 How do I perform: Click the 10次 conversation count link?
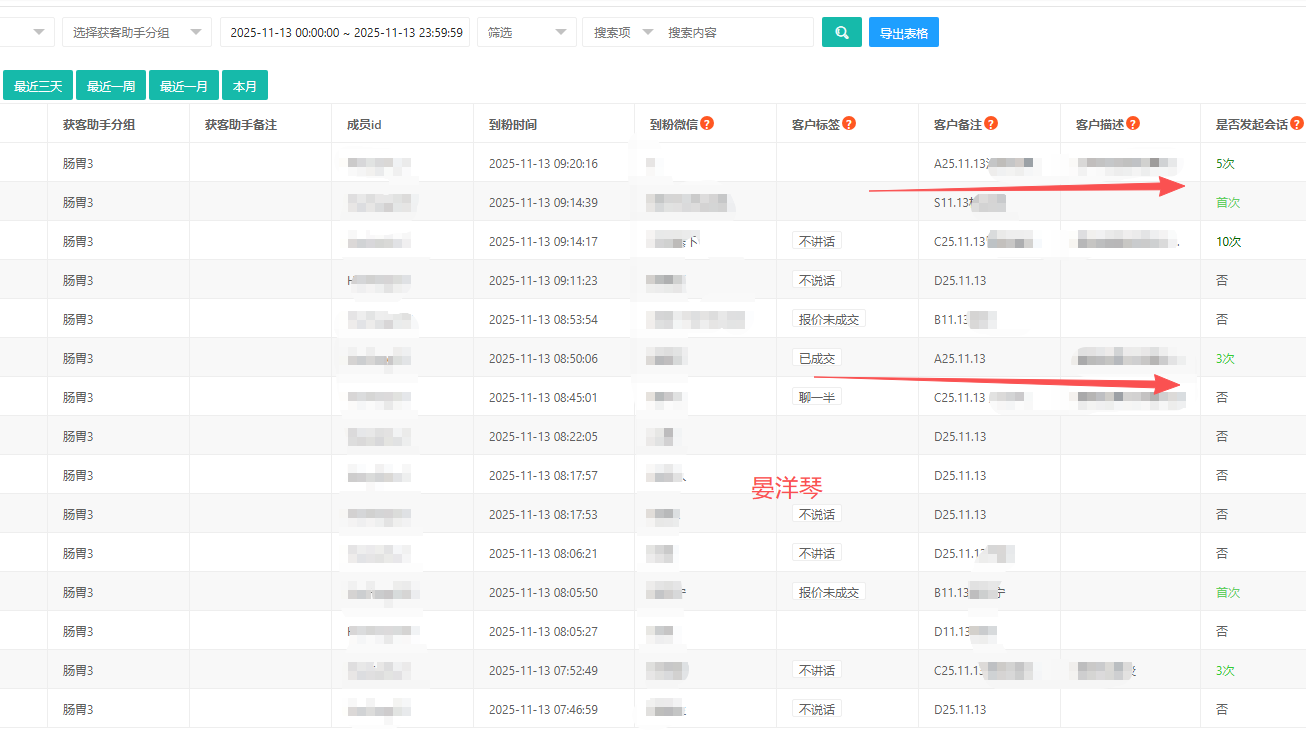(1229, 242)
